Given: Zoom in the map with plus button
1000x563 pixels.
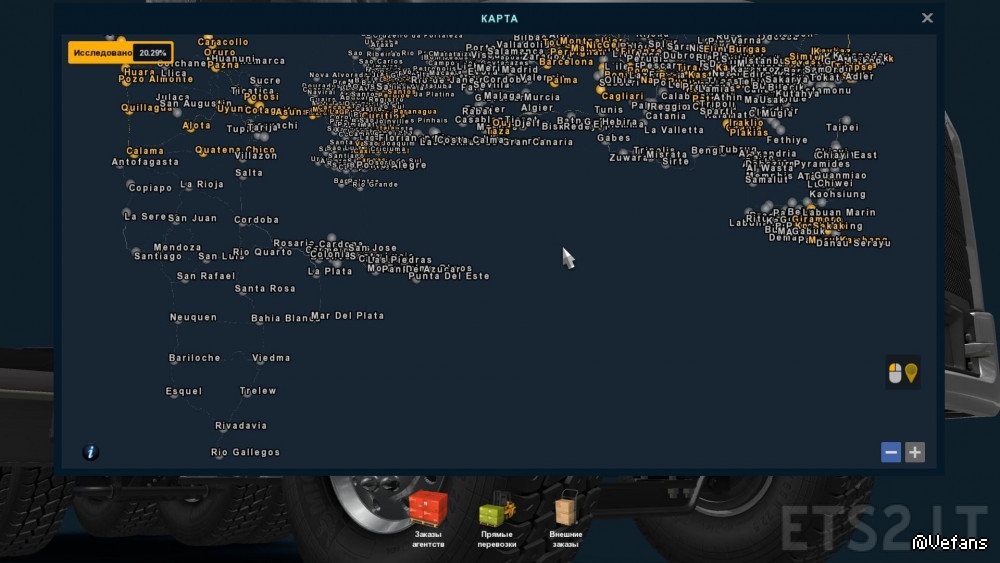Looking at the screenshot, I should pyautogui.click(x=915, y=452).
